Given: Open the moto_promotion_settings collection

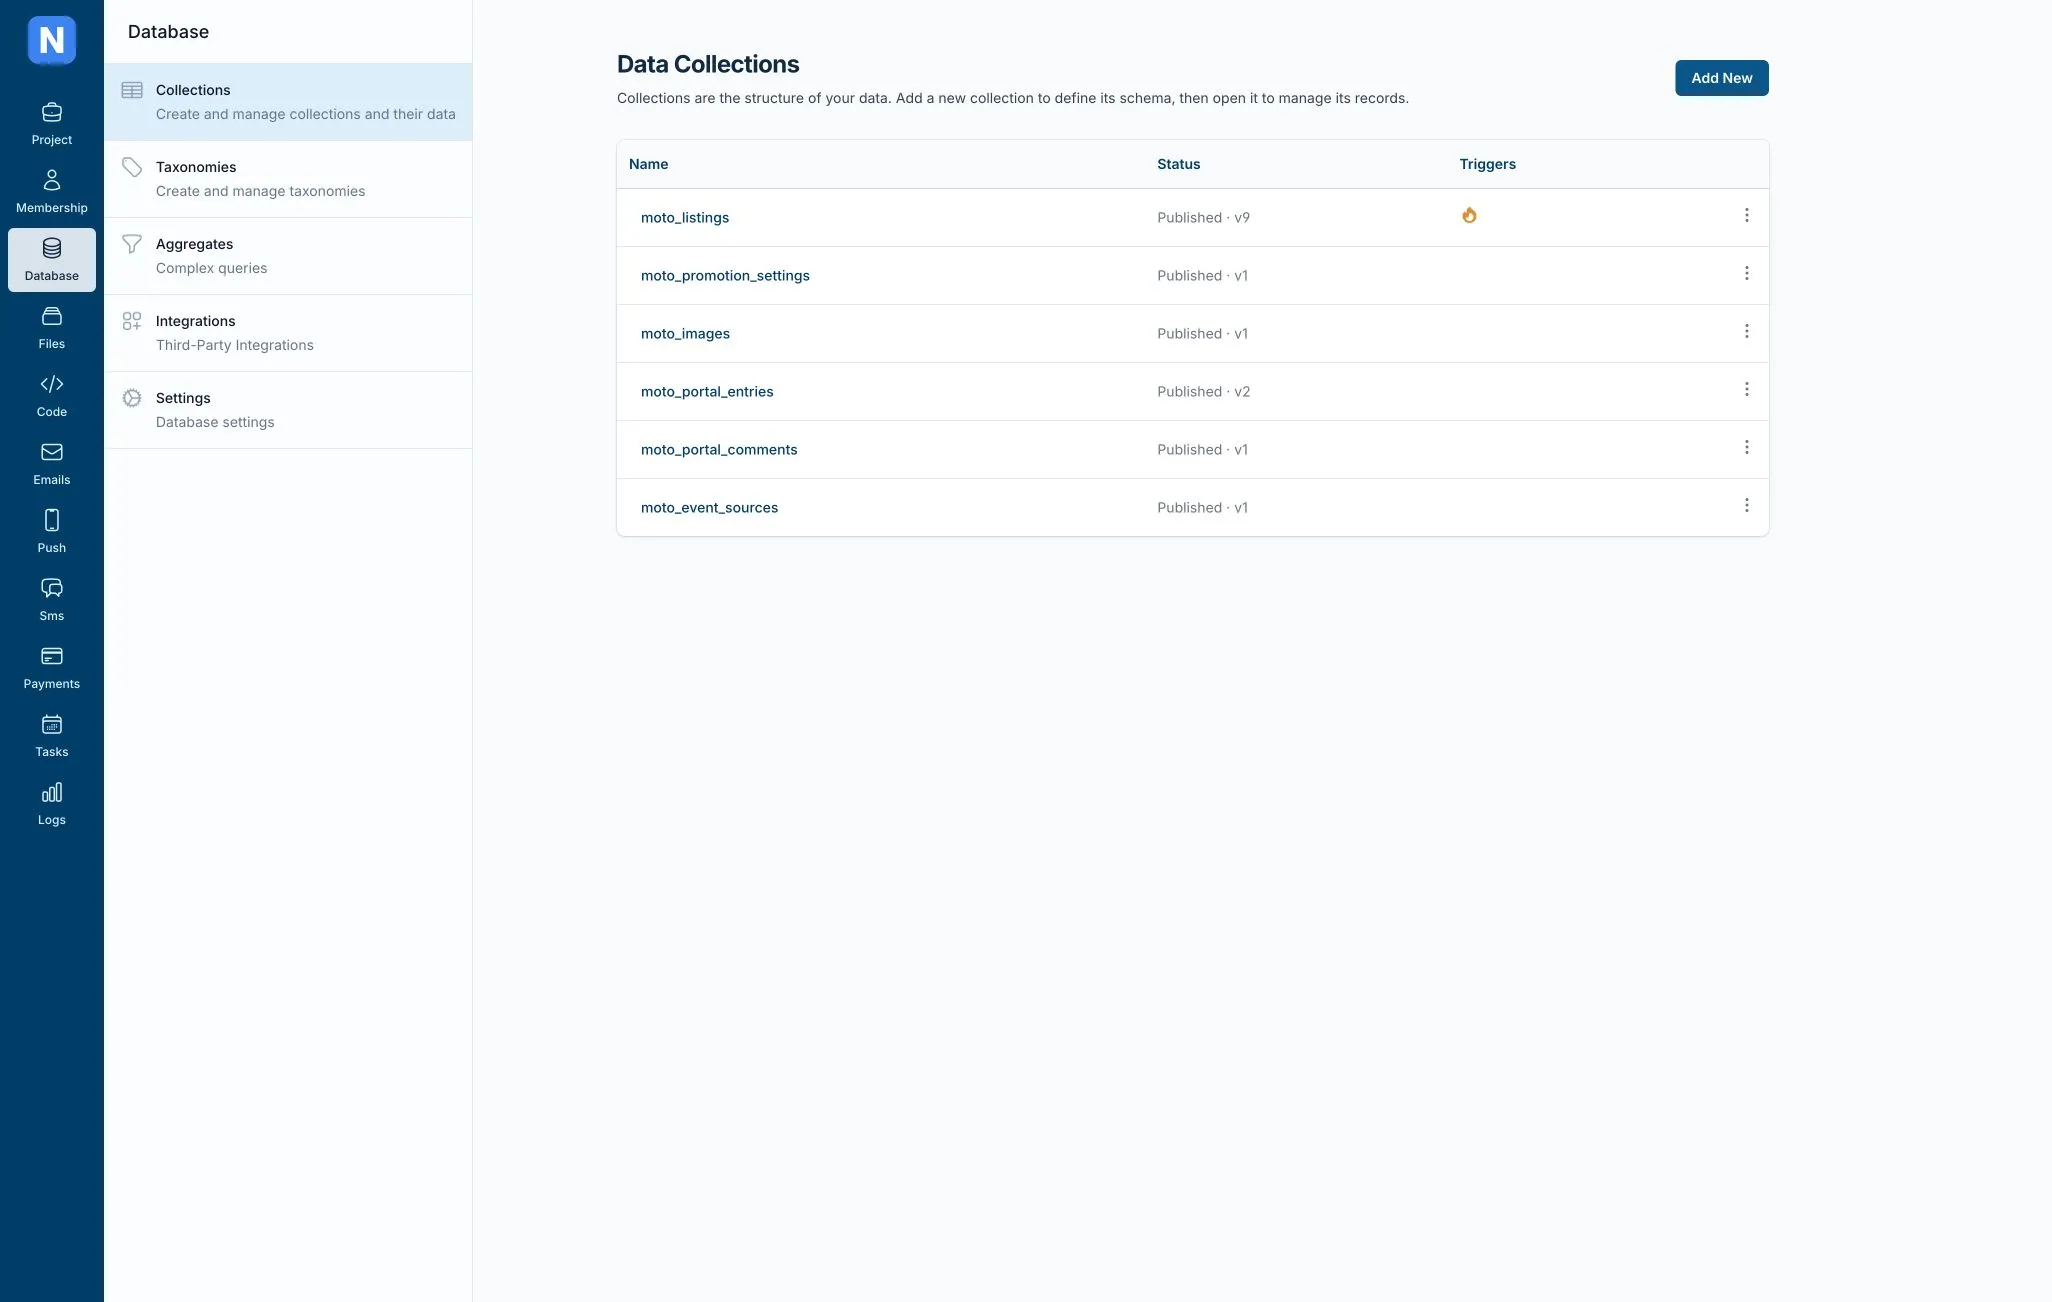Looking at the screenshot, I should pos(725,276).
